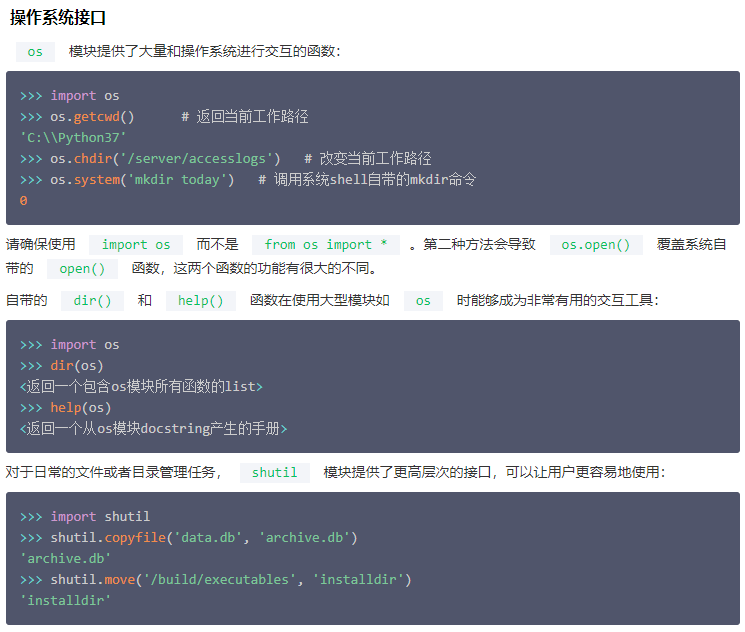Click 'os.getcwd()' in the first code block
745x632 pixels.
[x=93, y=116]
